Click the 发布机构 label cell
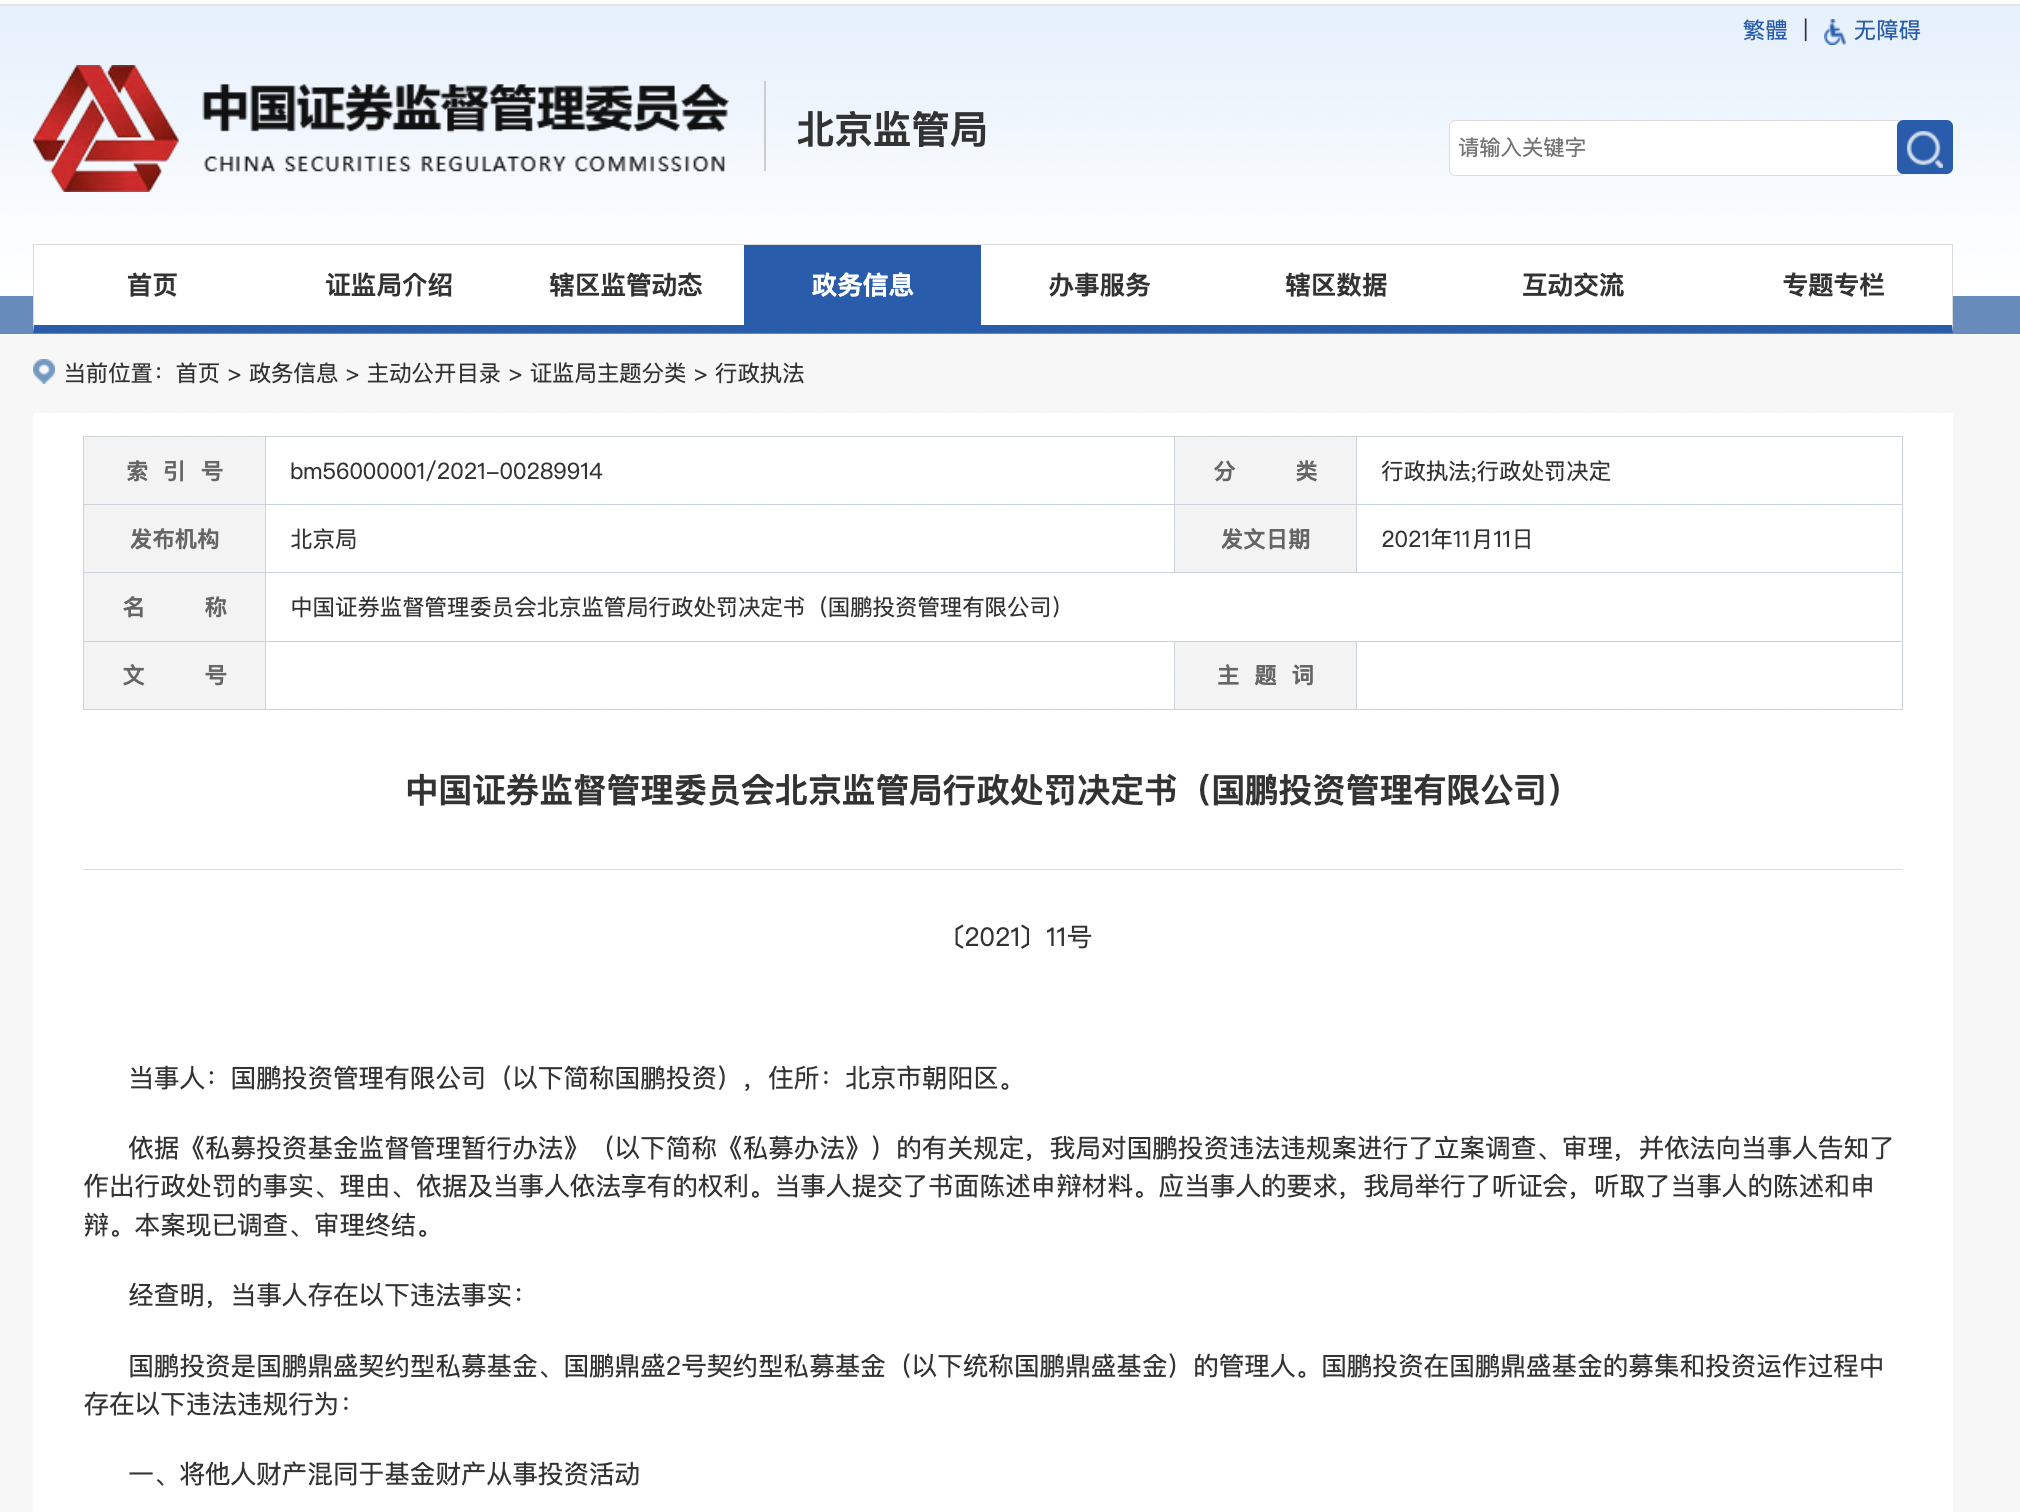The height and width of the screenshot is (1512, 2020). click(174, 539)
